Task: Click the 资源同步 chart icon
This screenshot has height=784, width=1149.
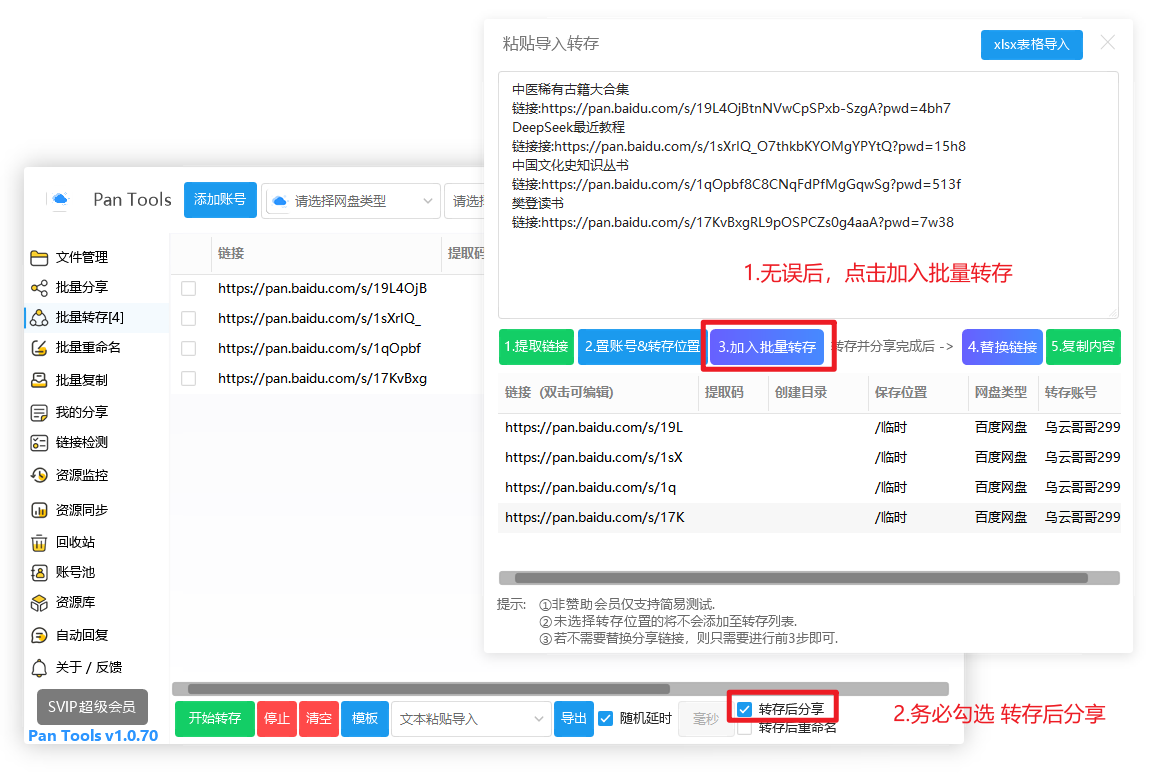Action: (39, 510)
